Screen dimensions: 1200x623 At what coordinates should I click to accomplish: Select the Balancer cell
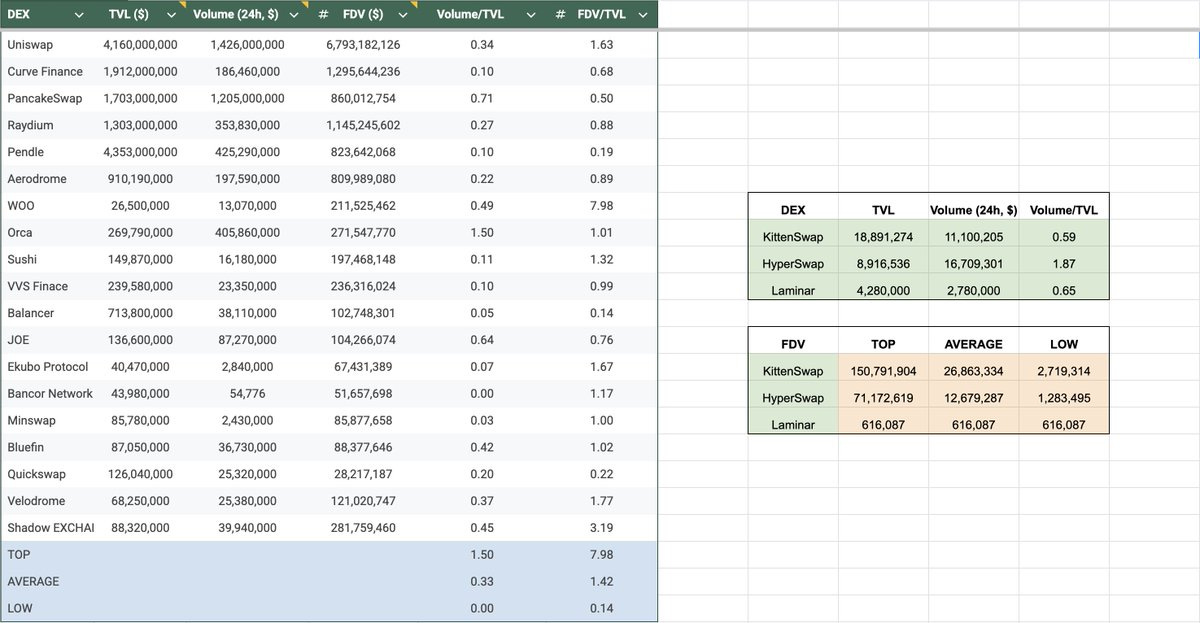coord(31,313)
